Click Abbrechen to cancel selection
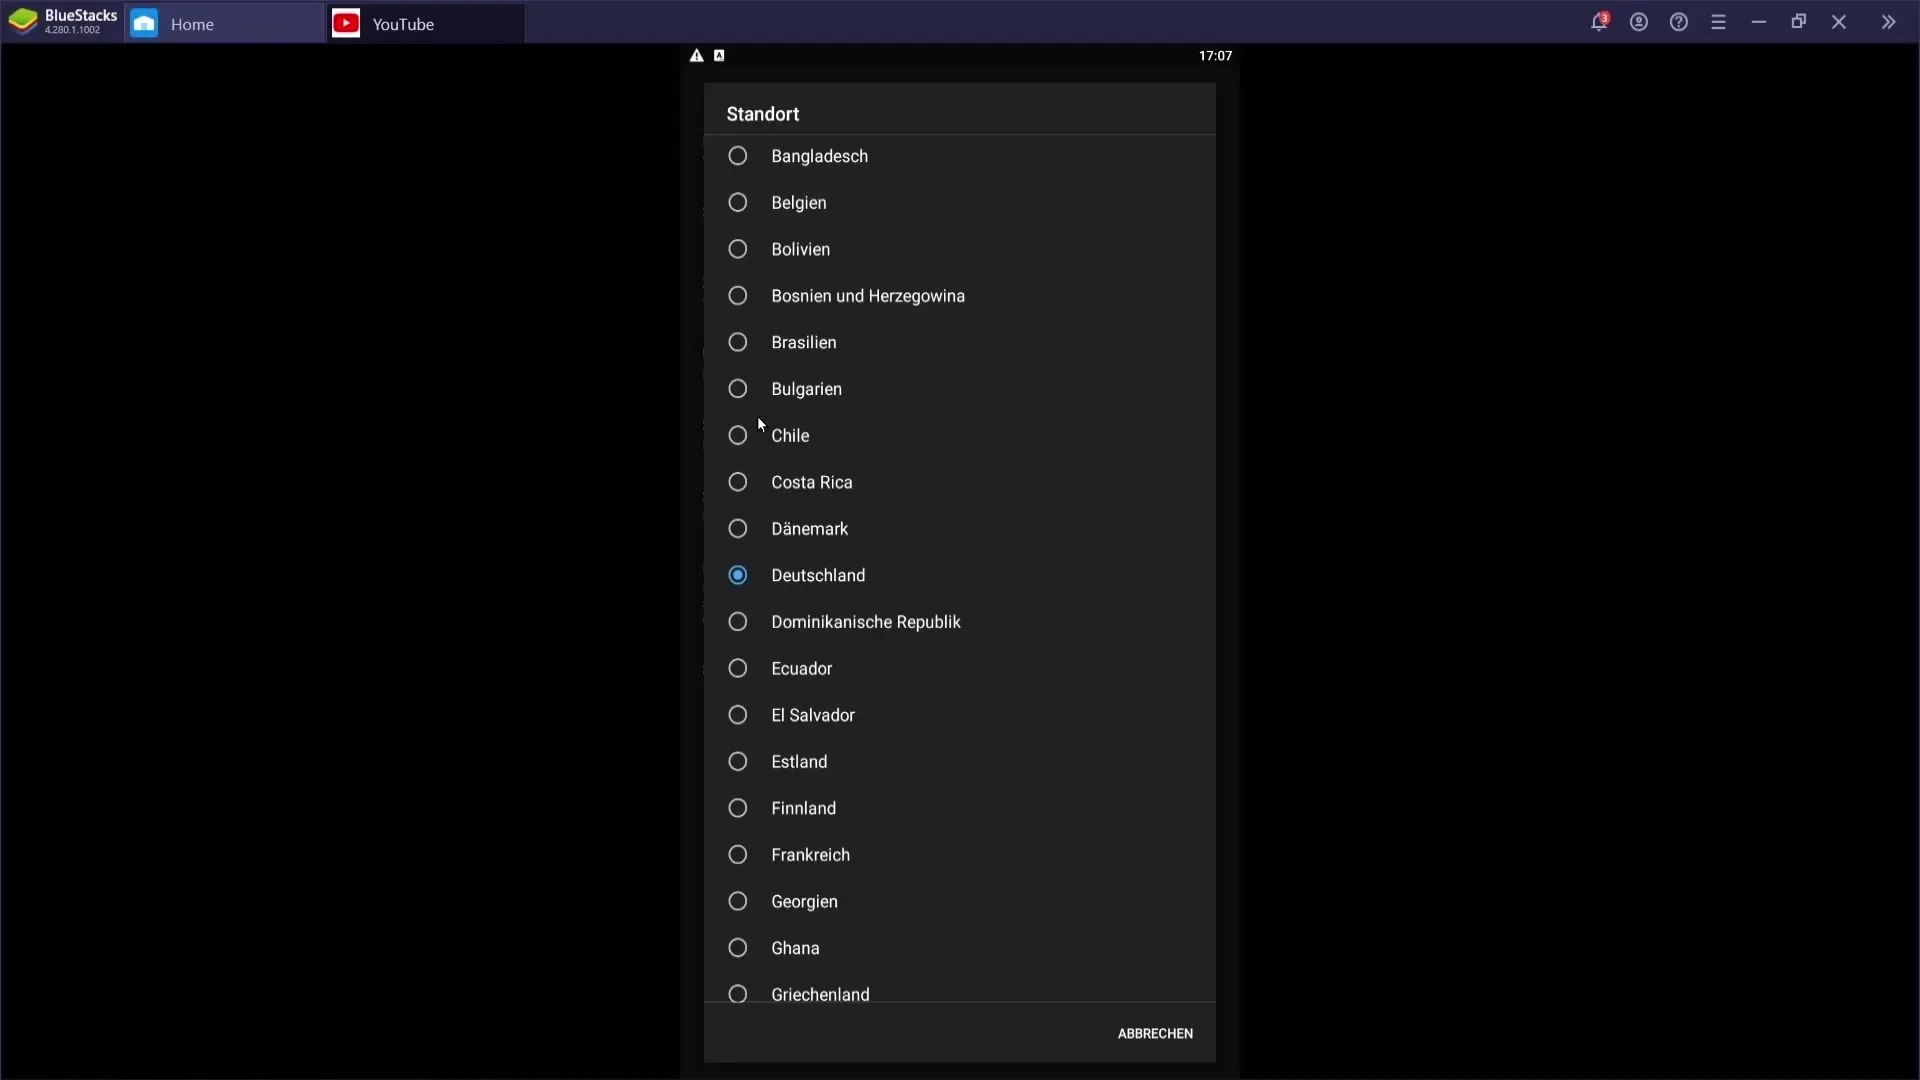 (x=1155, y=1033)
